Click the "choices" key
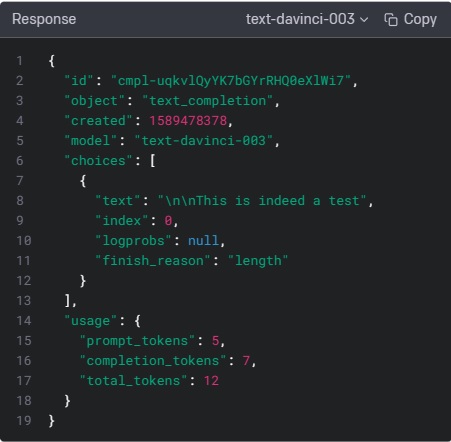451x442 pixels. [x=99, y=161]
